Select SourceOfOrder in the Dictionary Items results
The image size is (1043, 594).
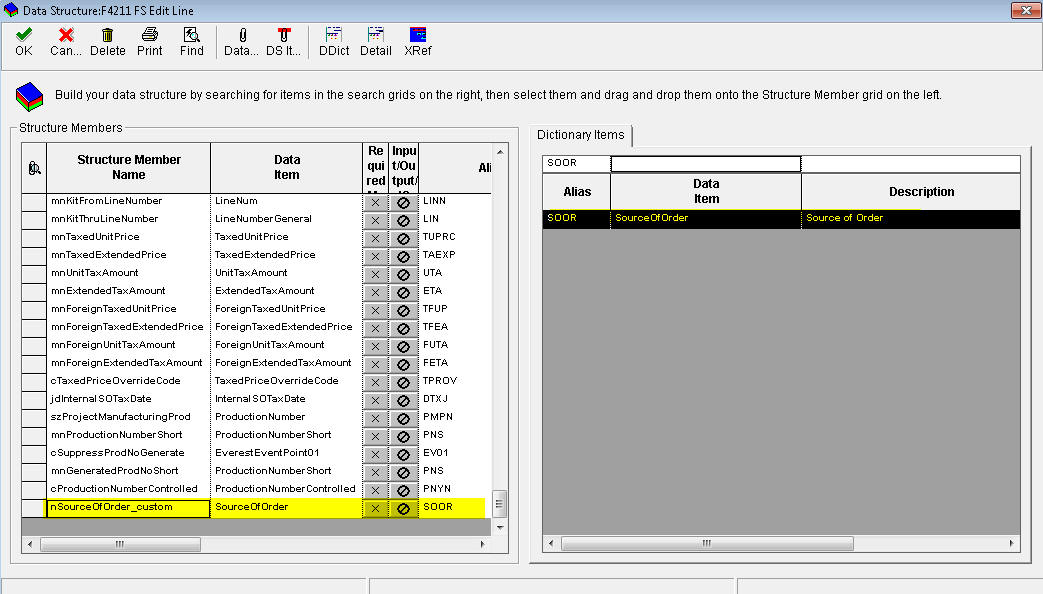tap(706, 219)
